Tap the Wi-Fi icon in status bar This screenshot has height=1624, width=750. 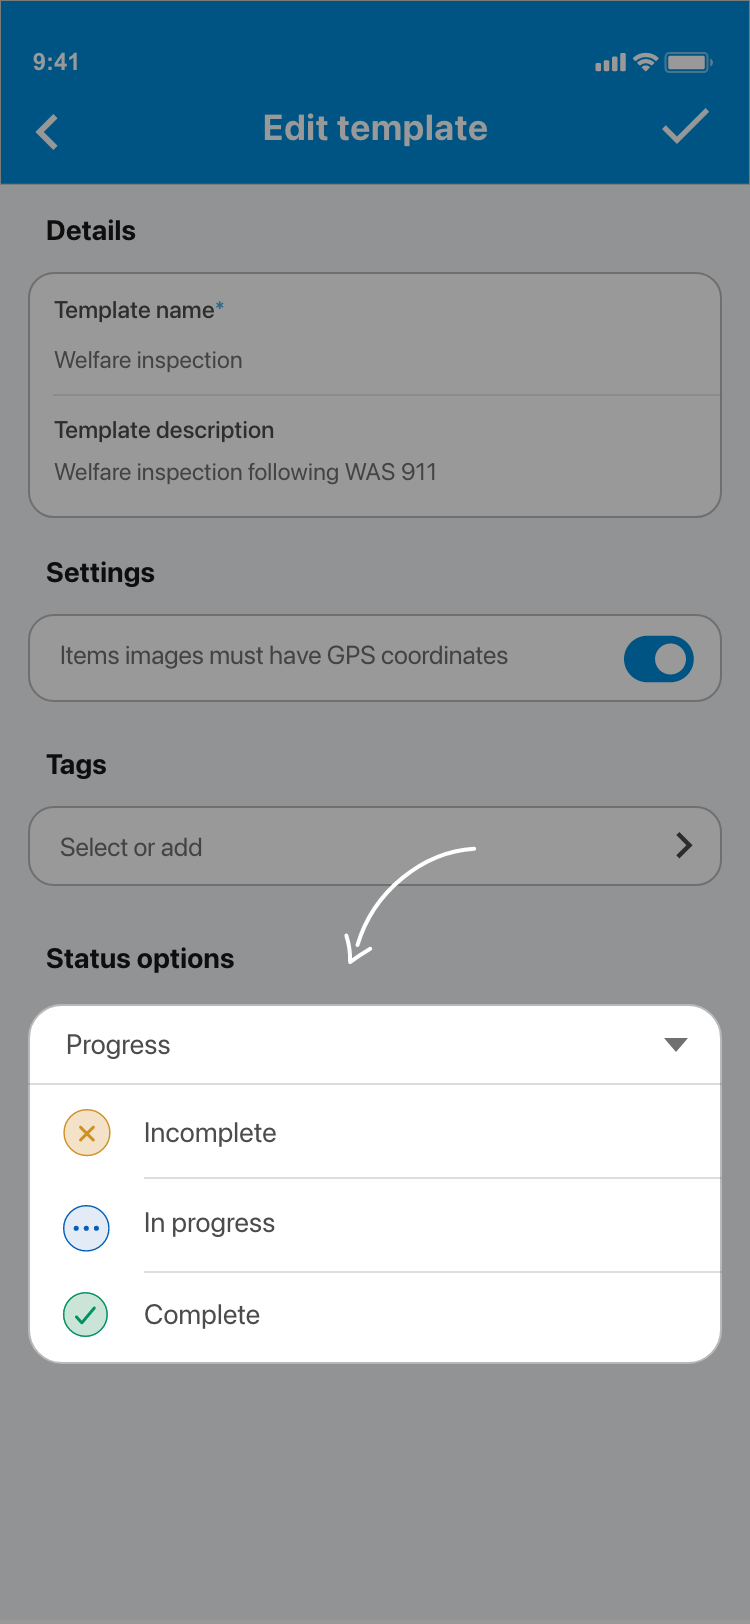click(646, 62)
